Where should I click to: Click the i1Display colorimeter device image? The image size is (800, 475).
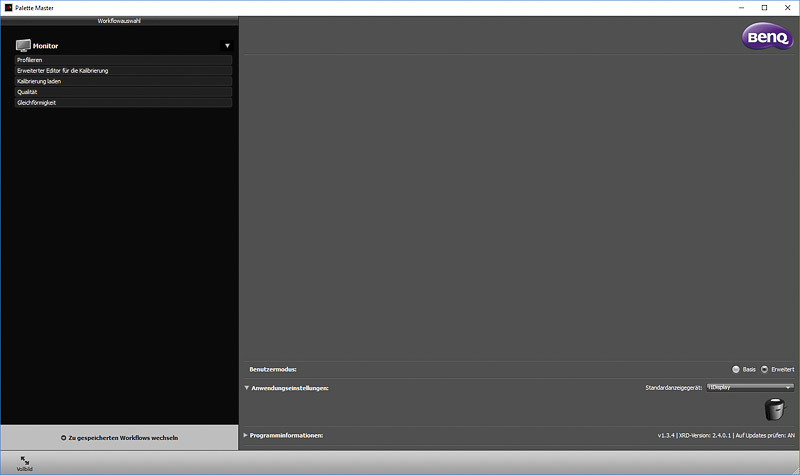pos(774,409)
